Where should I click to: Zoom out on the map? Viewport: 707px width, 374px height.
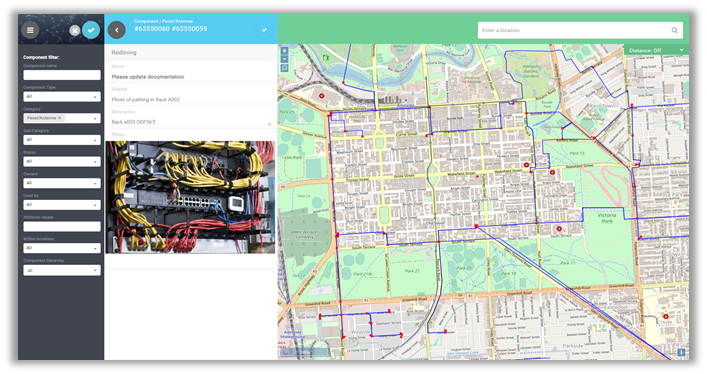285,59
